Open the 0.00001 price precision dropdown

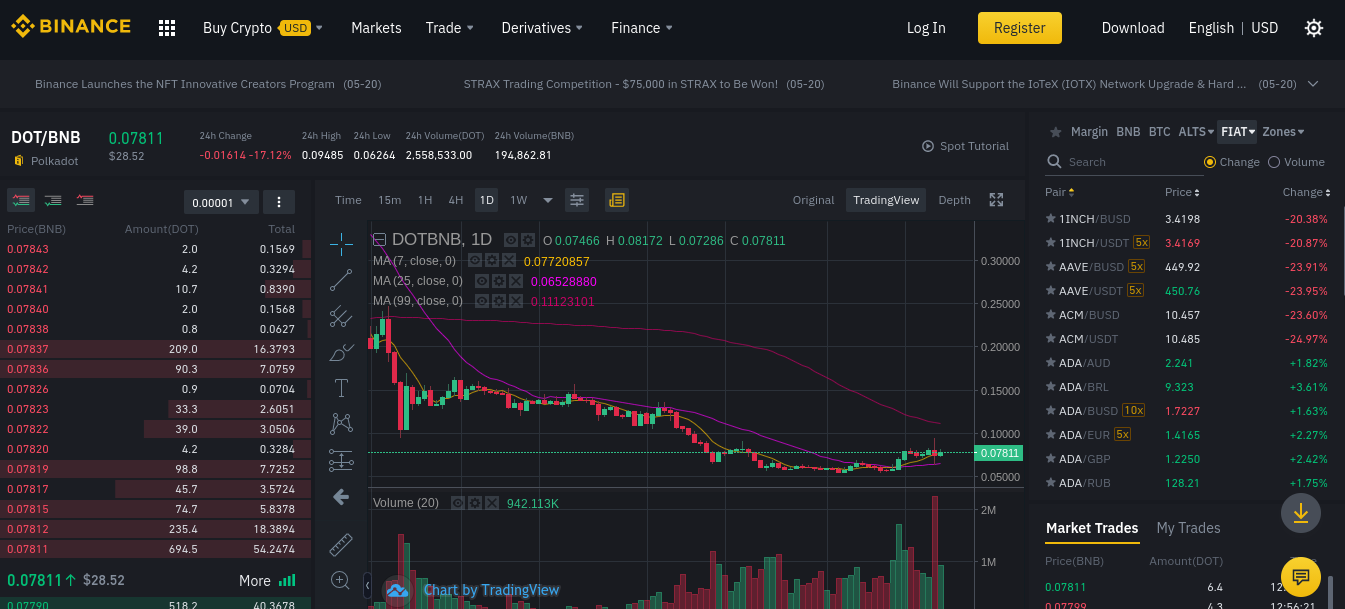221,202
